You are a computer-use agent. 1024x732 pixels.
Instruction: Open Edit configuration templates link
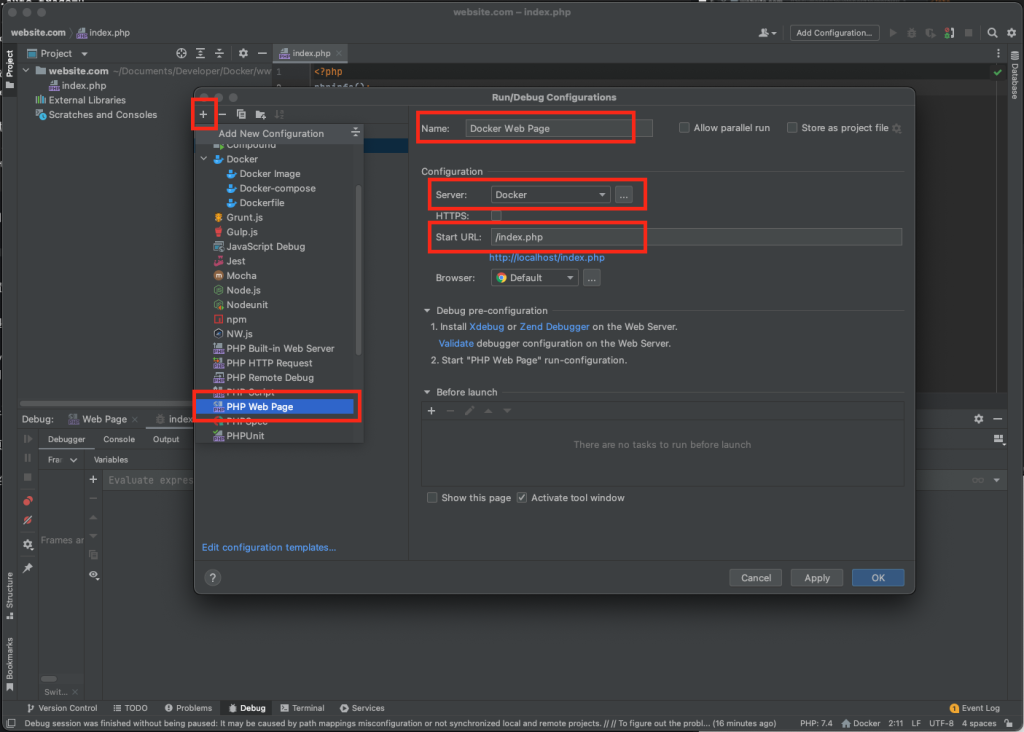tap(268, 547)
